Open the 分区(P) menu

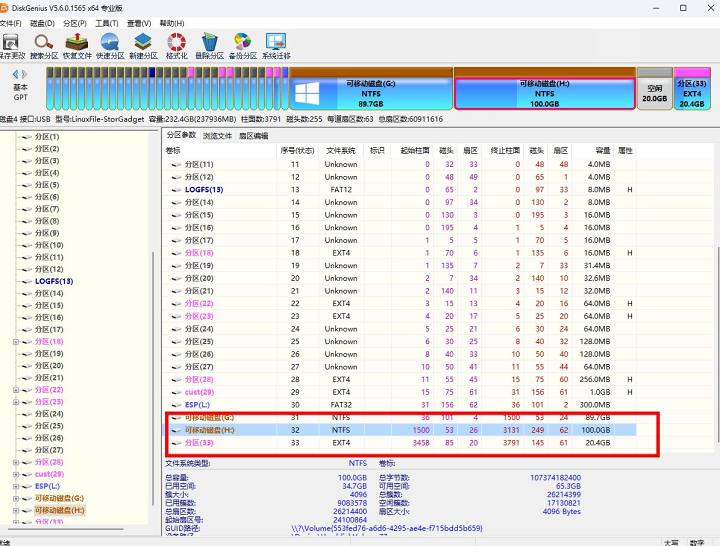(75, 23)
